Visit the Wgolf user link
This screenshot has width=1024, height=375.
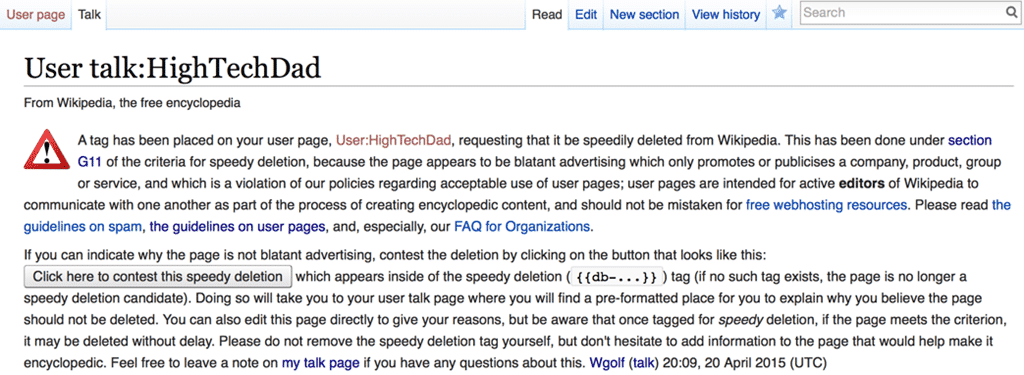click(607, 363)
